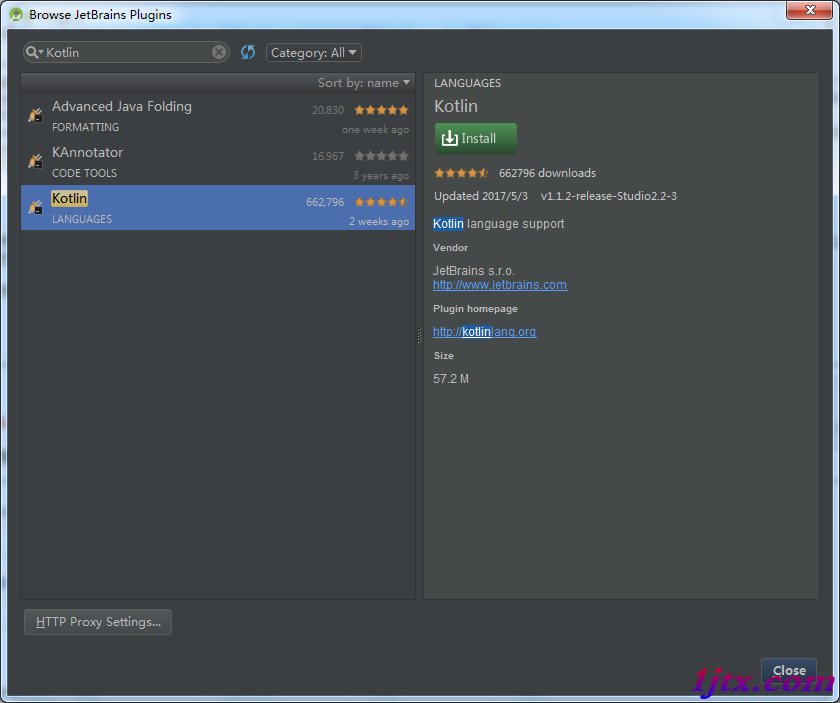The width and height of the screenshot is (840, 703).
Task: Click "2 weeks ago" update label
Action: coord(379,221)
